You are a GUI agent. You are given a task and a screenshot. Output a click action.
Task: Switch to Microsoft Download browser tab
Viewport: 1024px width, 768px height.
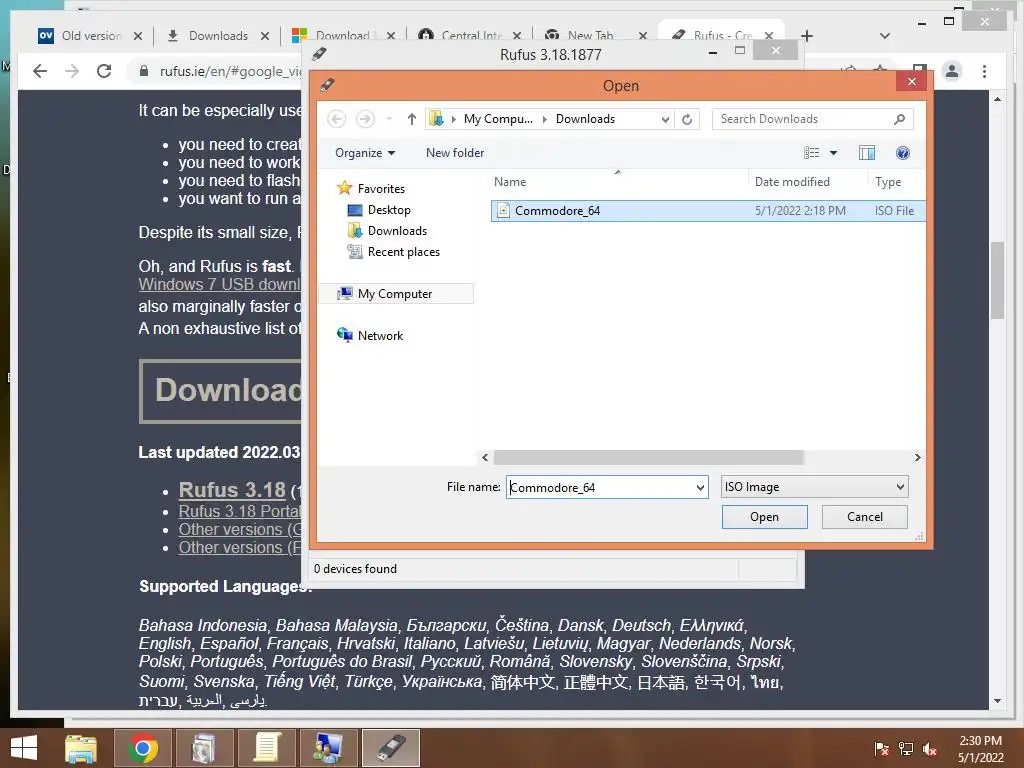(x=333, y=36)
